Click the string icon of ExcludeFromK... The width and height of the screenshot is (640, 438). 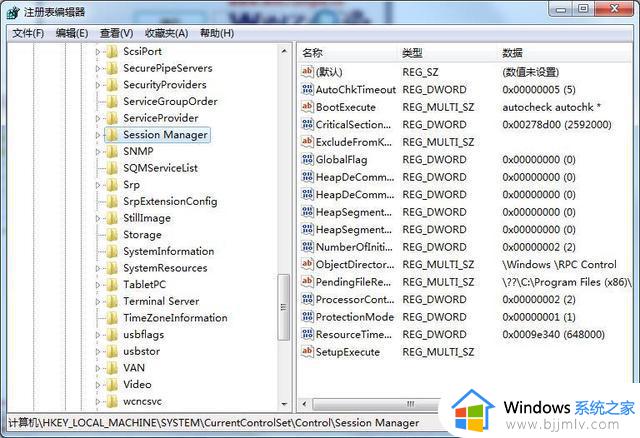click(307, 142)
